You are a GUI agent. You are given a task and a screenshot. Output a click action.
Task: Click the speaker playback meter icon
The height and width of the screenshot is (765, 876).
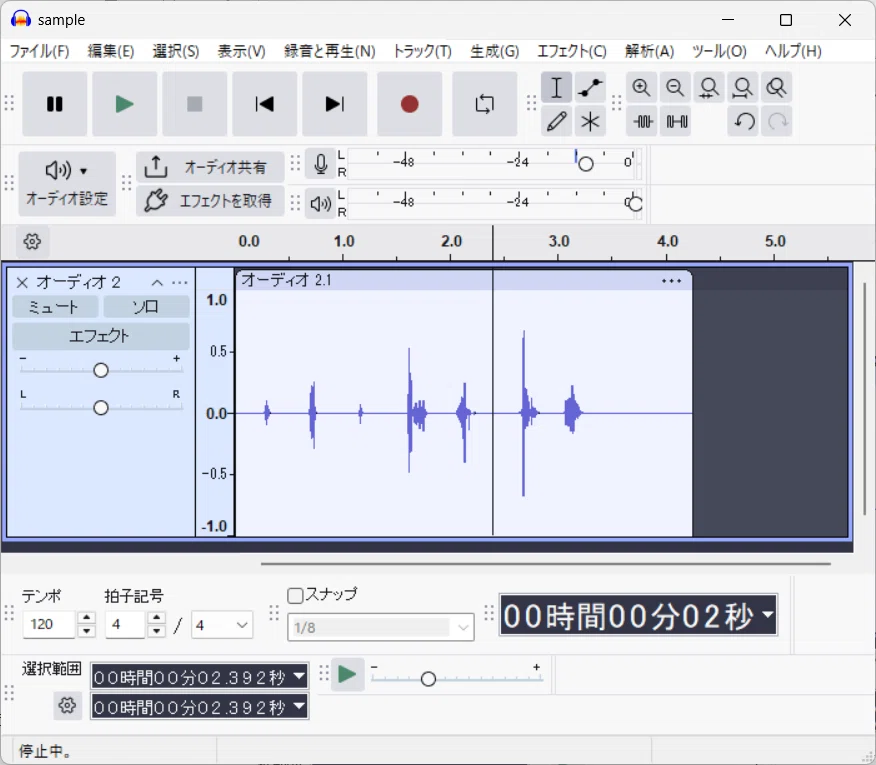pyautogui.click(x=321, y=204)
